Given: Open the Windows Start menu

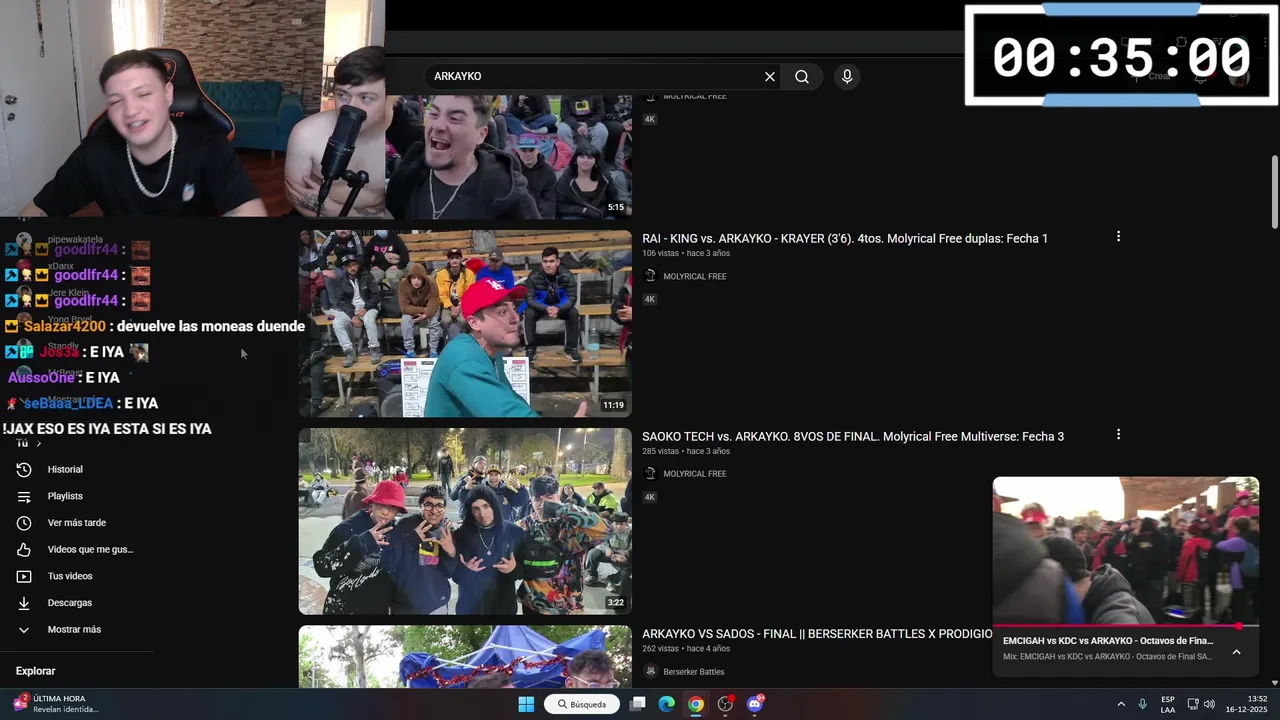Looking at the screenshot, I should [526, 704].
